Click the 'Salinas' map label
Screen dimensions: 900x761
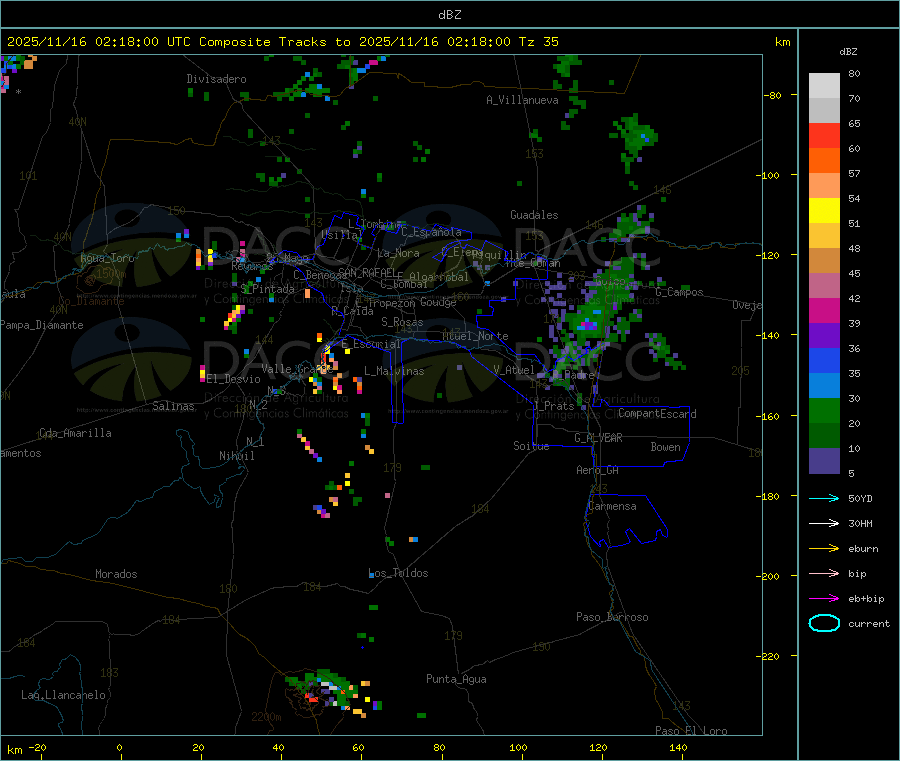pos(173,406)
